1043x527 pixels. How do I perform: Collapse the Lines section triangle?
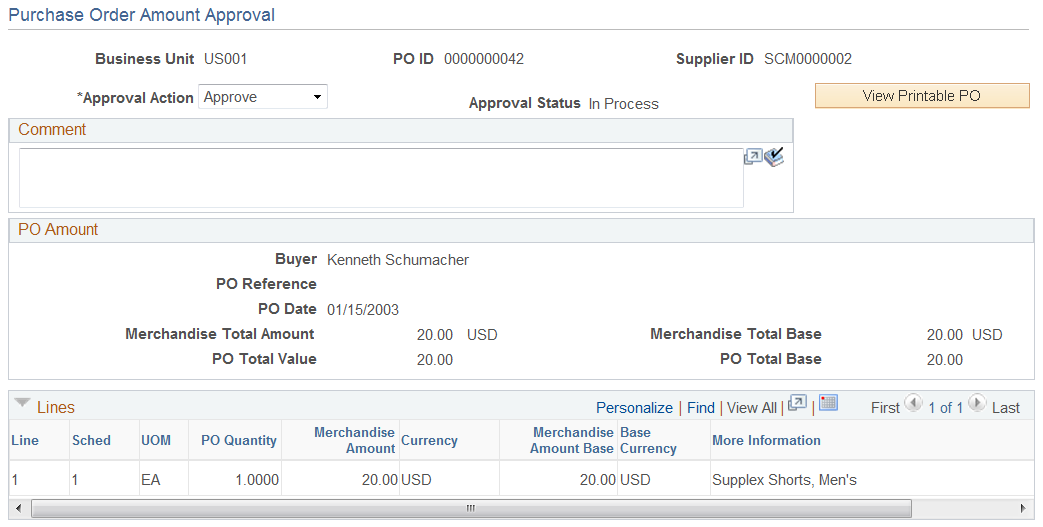coord(23,403)
